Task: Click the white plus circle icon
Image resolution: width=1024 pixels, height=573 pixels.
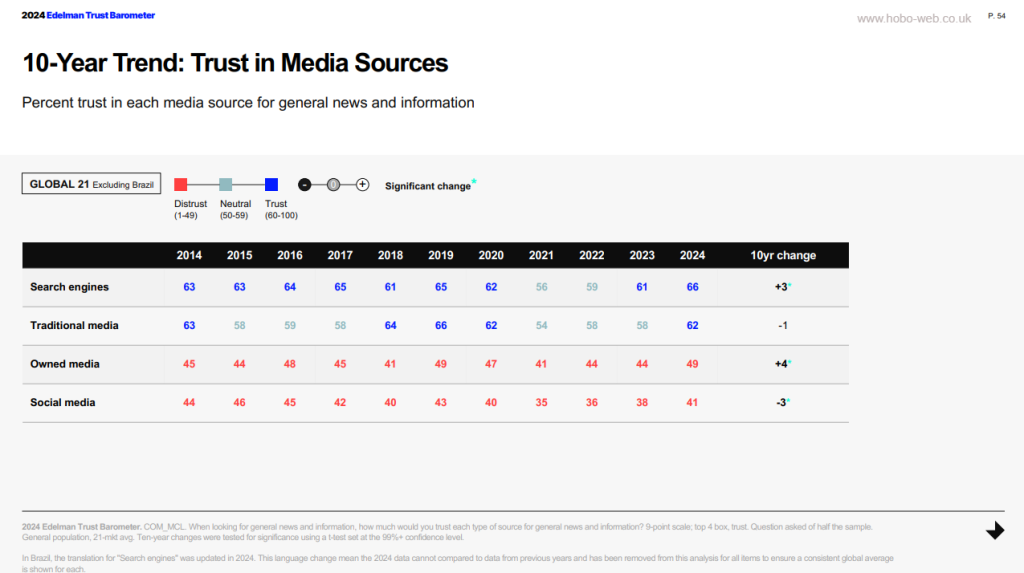Action: pyautogui.click(x=363, y=184)
